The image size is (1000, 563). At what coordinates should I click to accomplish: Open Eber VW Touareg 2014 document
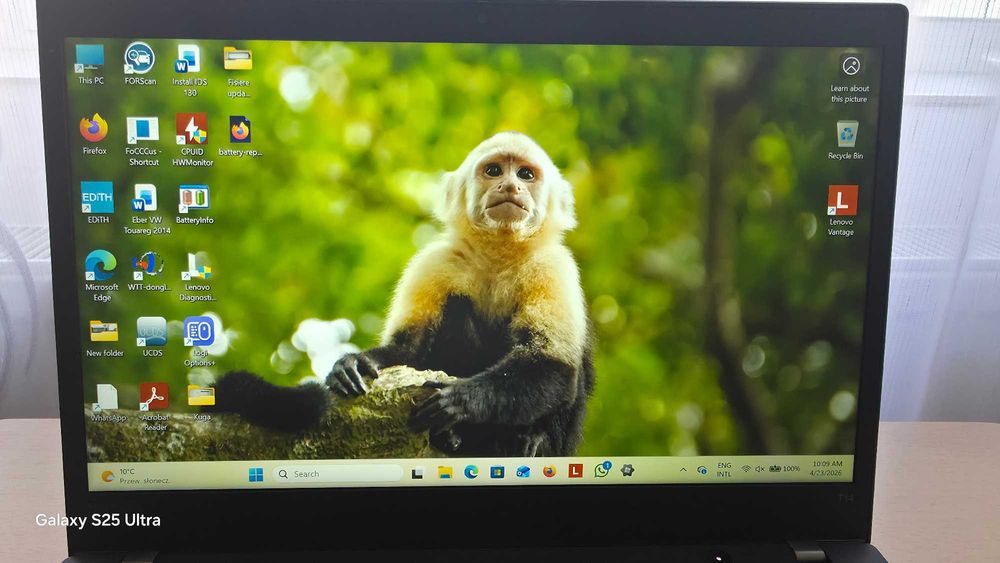click(147, 210)
